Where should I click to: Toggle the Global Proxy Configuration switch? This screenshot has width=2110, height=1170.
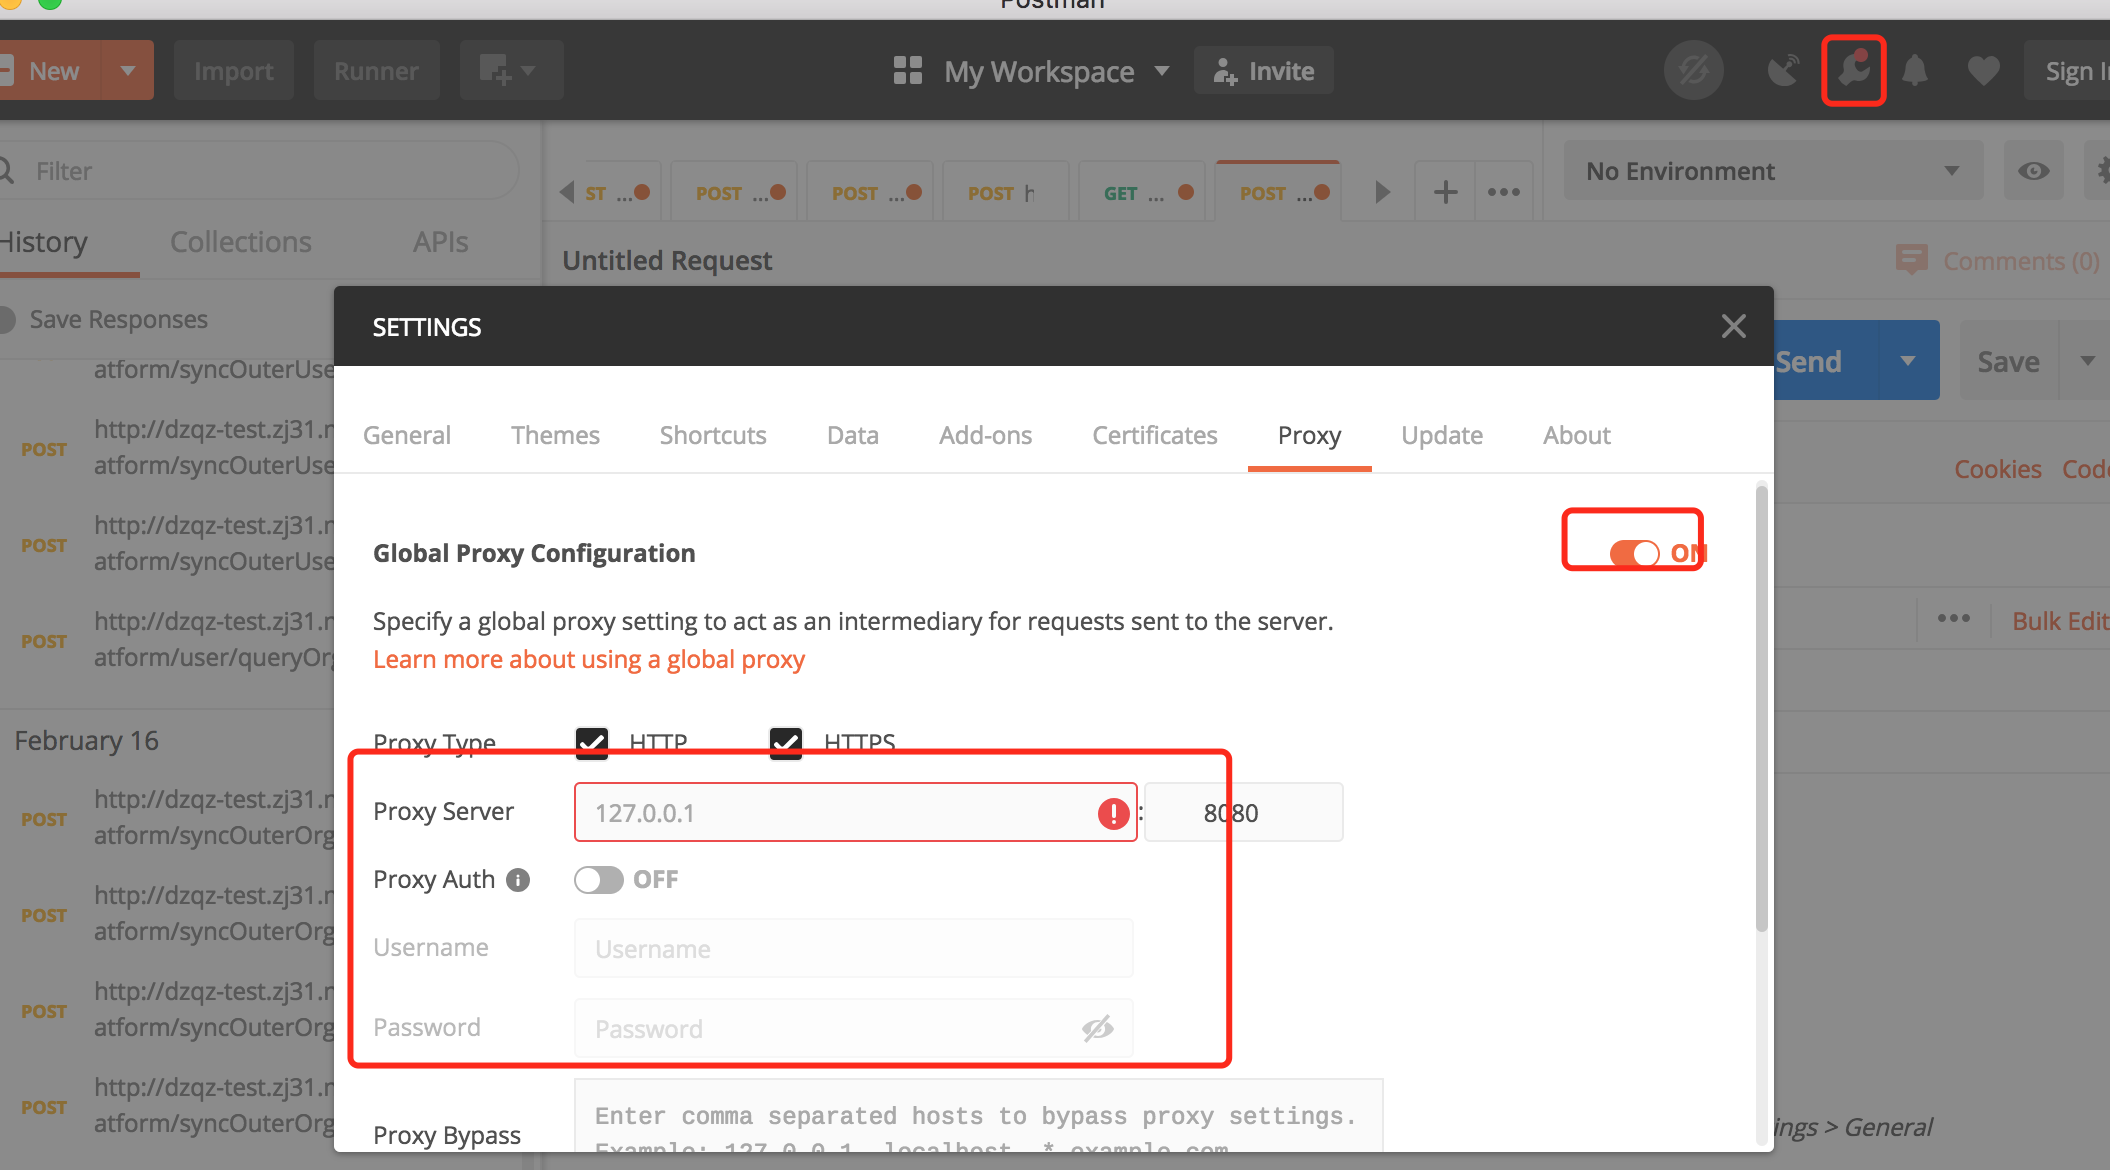(1635, 553)
